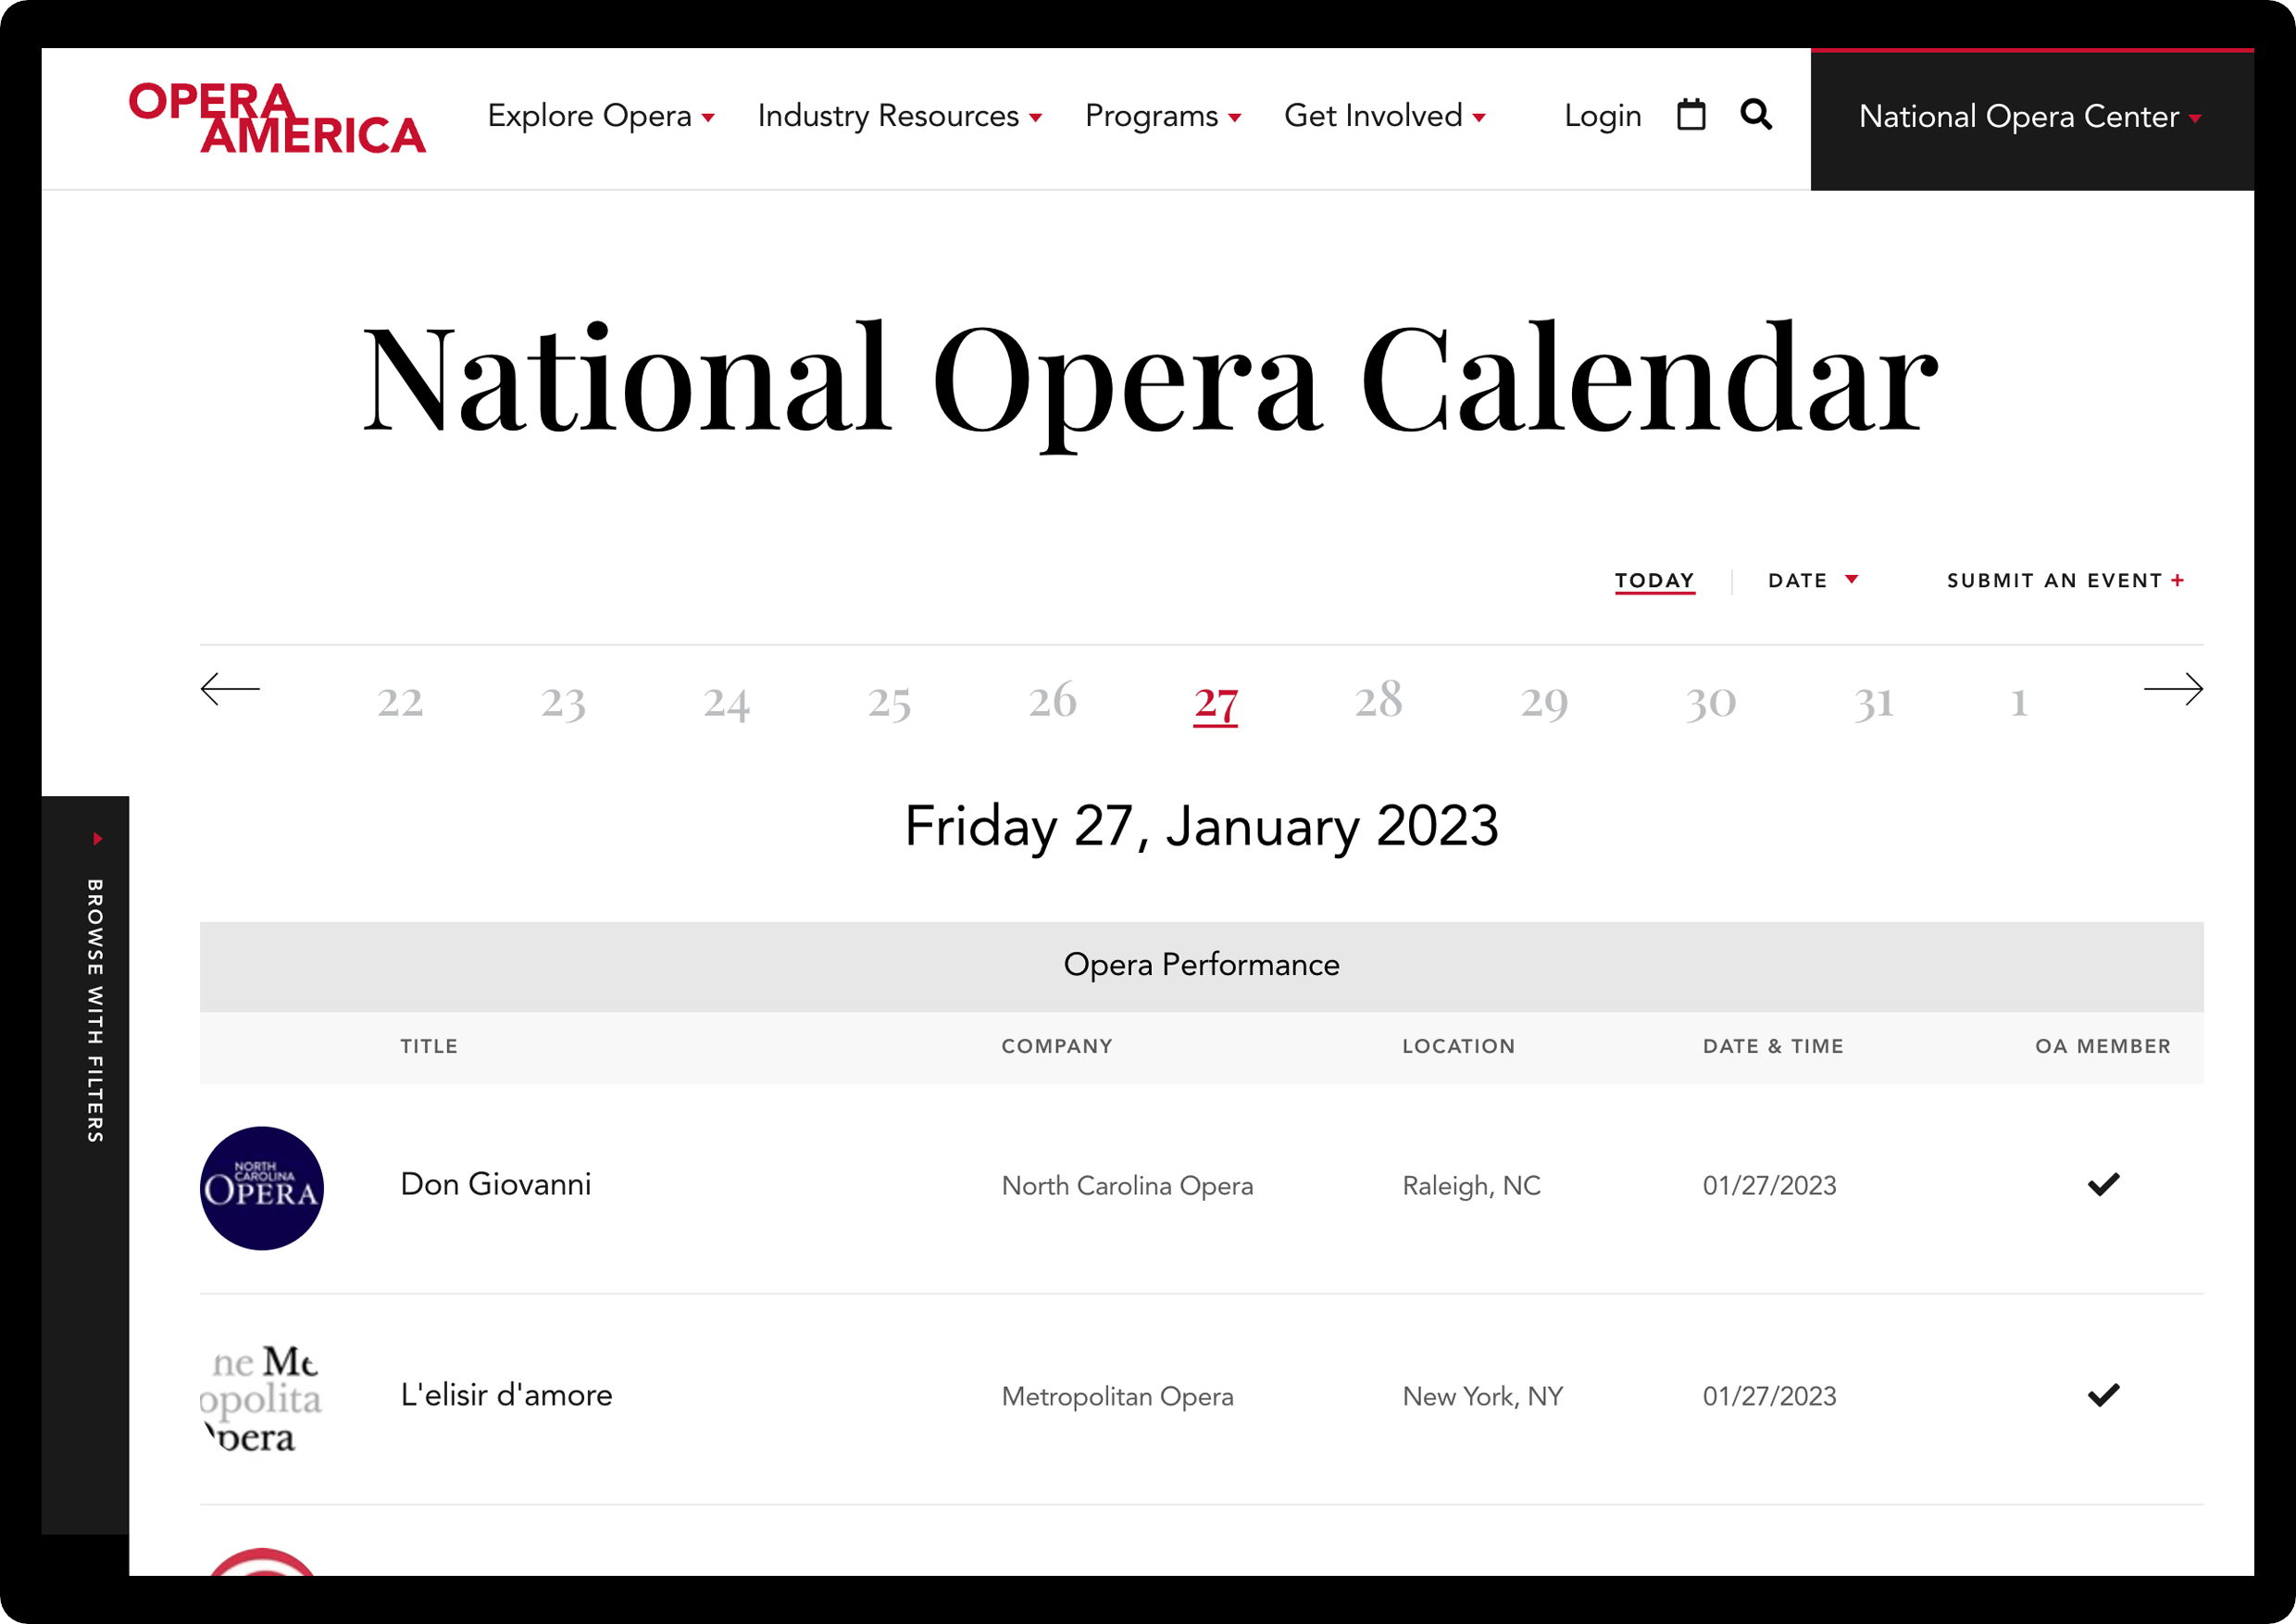Click the Metropolitan Opera logo thumbnail

[x=262, y=1398]
